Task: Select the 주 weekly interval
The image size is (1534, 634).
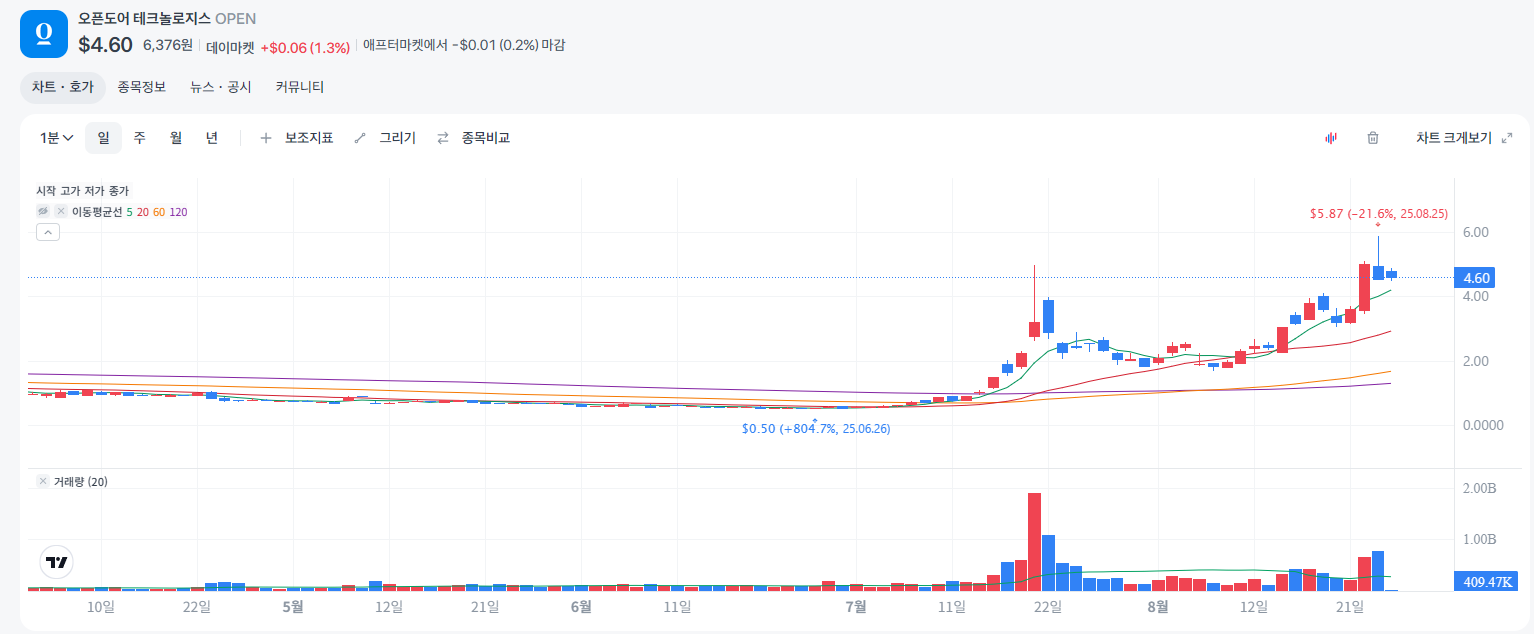Action: [140, 138]
